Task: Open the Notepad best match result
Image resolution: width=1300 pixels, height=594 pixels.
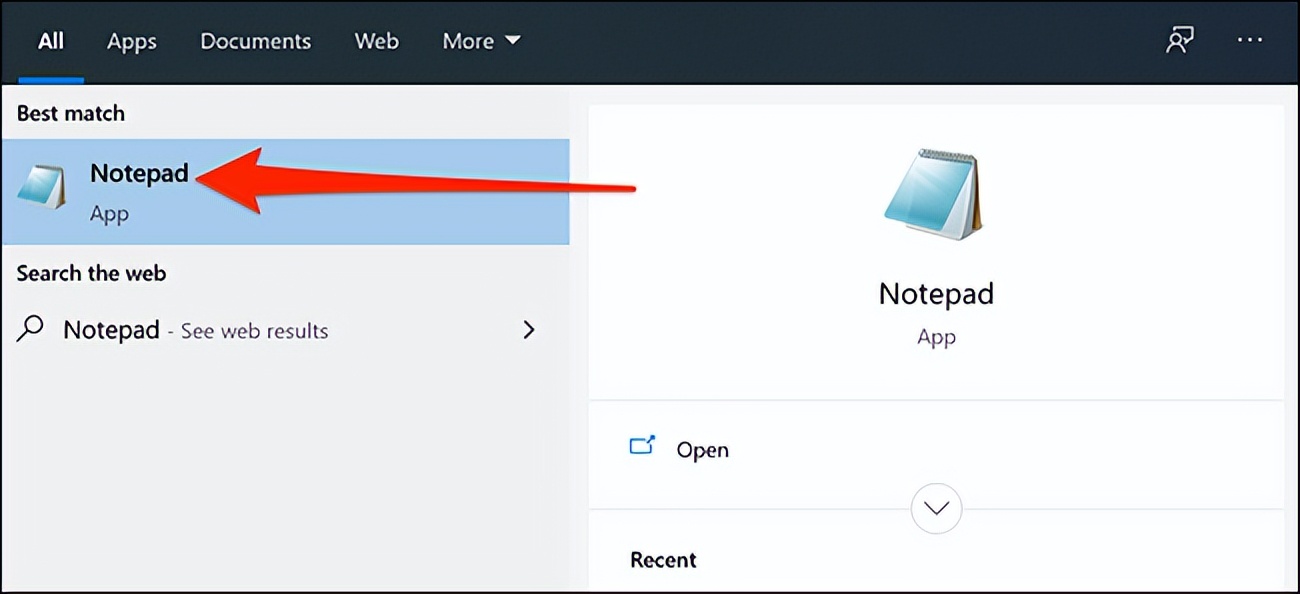Action: click(285, 192)
